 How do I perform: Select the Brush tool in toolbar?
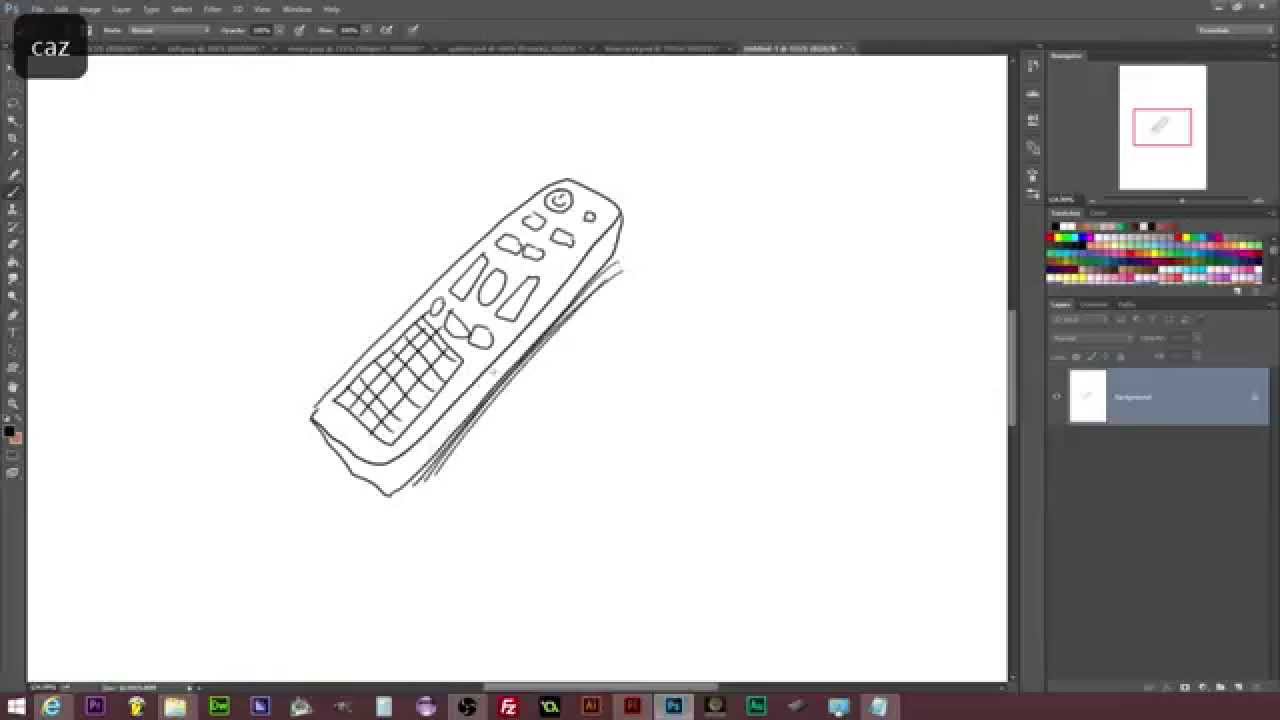coord(14,191)
